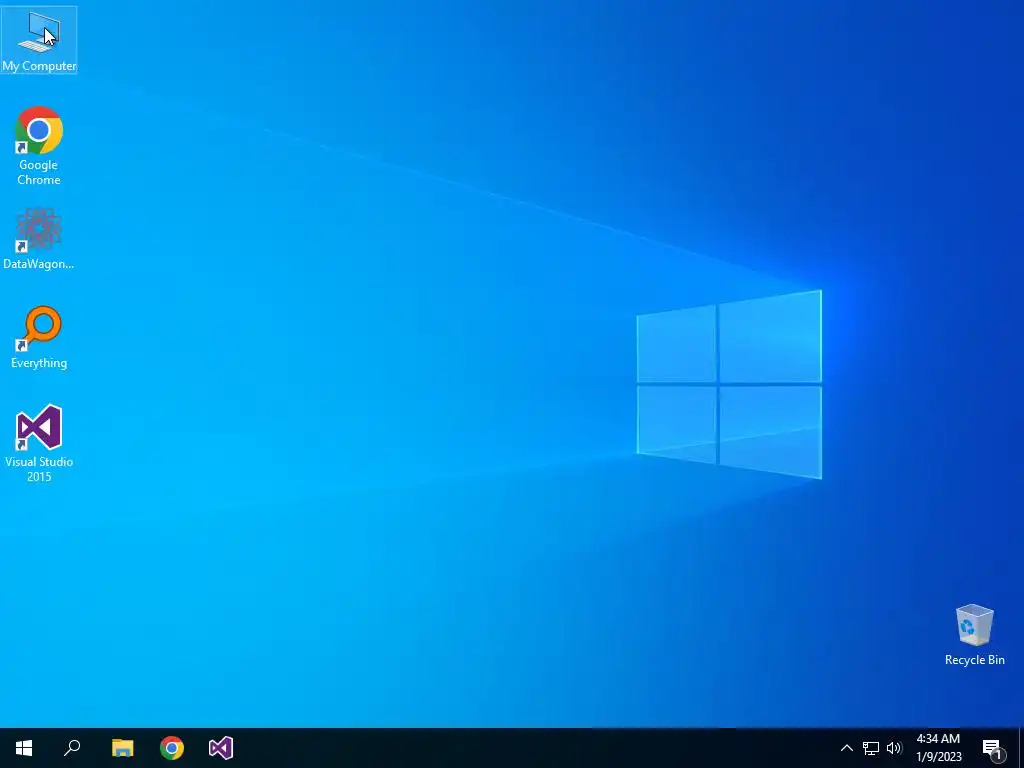Open the clock showing 4:34 AM

(x=938, y=748)
